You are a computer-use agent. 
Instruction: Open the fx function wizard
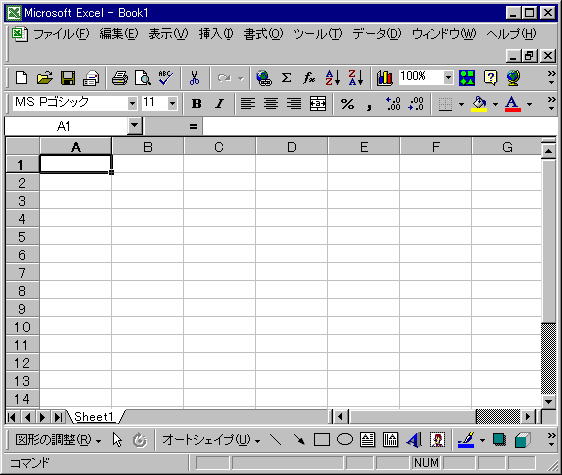coord(309,78)
